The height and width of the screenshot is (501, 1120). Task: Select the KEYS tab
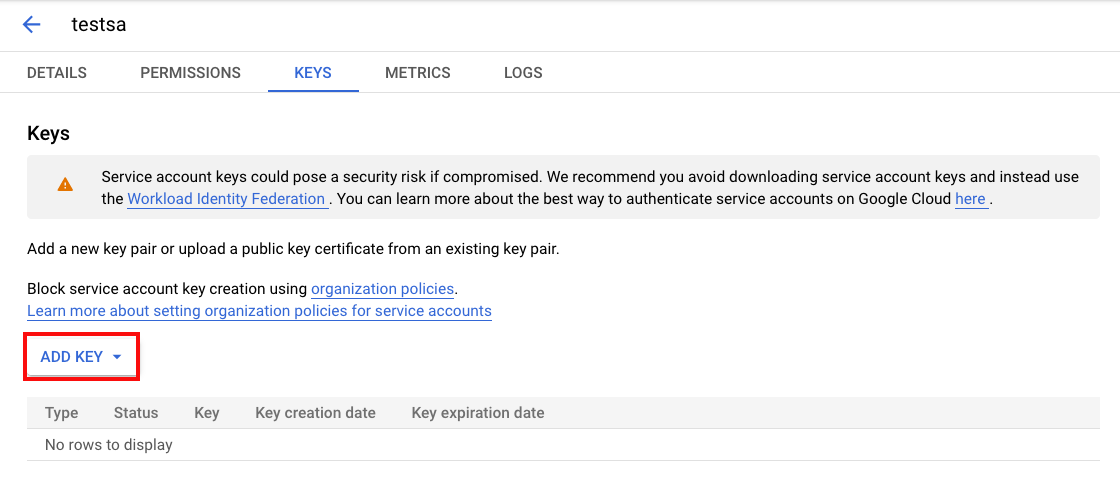pos(313,73)
